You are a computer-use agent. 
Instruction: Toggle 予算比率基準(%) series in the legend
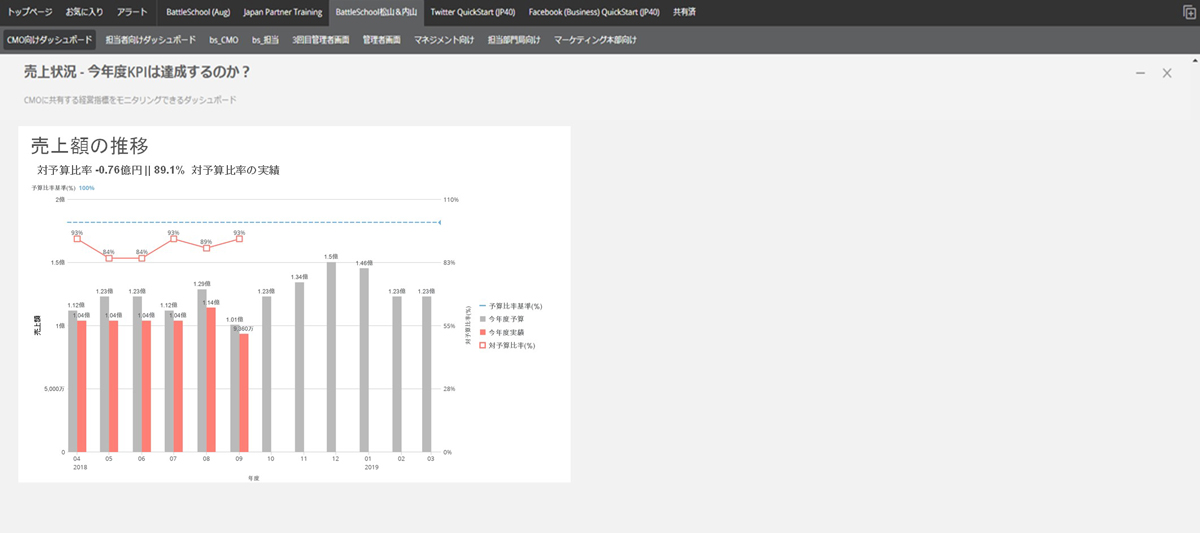pos(517,305)
